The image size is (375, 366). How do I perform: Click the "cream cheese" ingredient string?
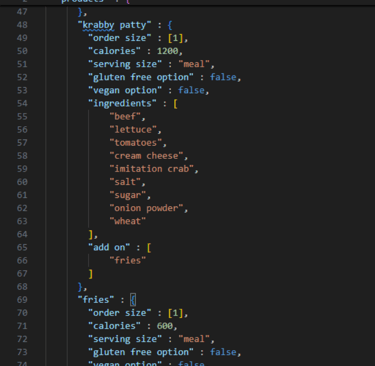pyautogui.click(x=146, y=156)
